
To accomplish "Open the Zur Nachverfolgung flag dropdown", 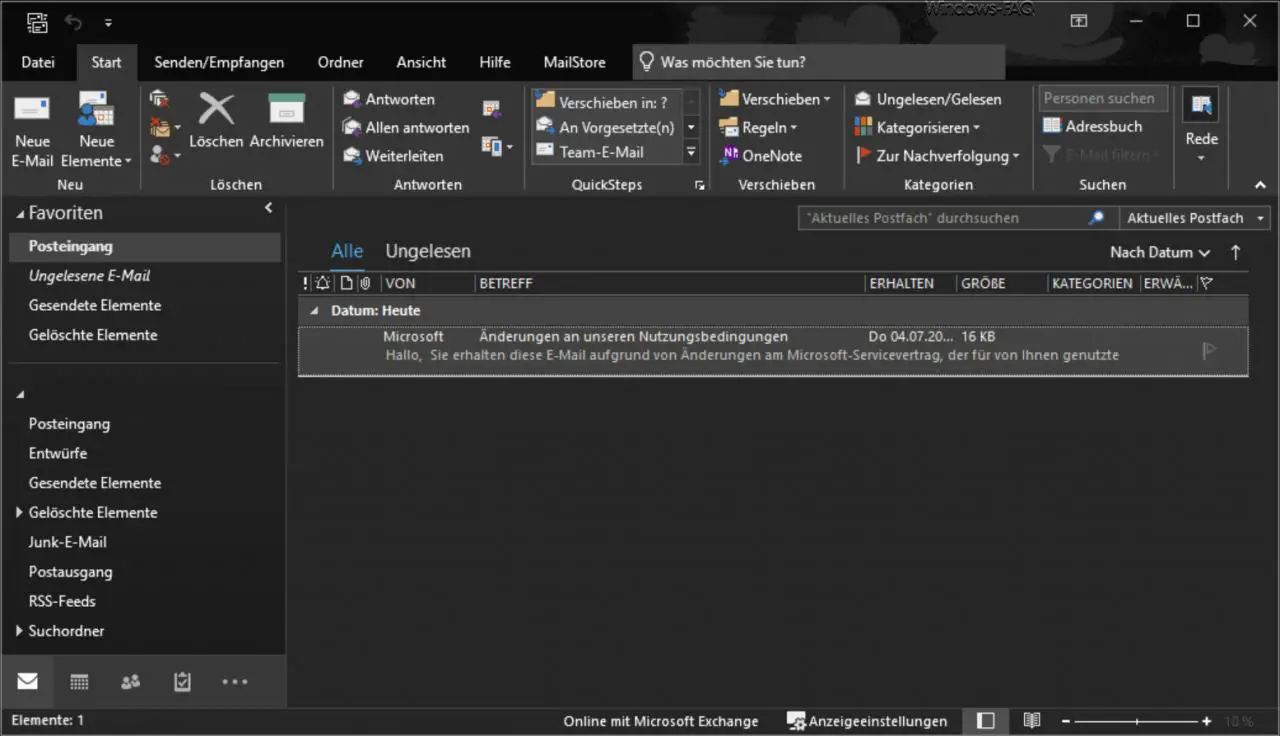I will click(937, 155).
